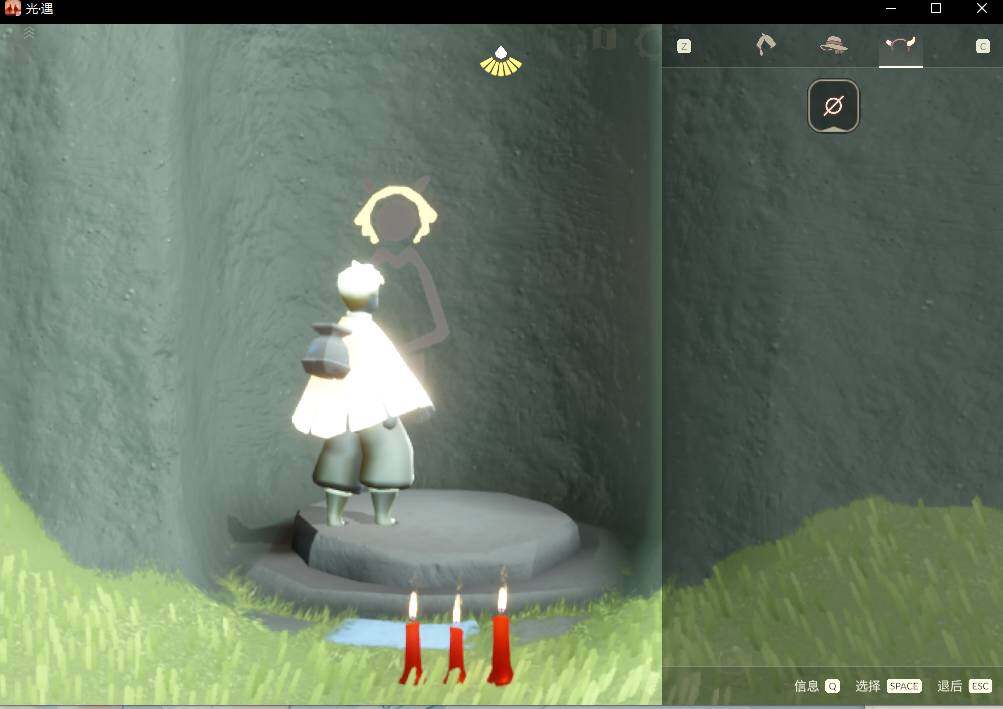Click the 光遇 app icon in title bar
1003x709 pixels.
pos(13,8)
